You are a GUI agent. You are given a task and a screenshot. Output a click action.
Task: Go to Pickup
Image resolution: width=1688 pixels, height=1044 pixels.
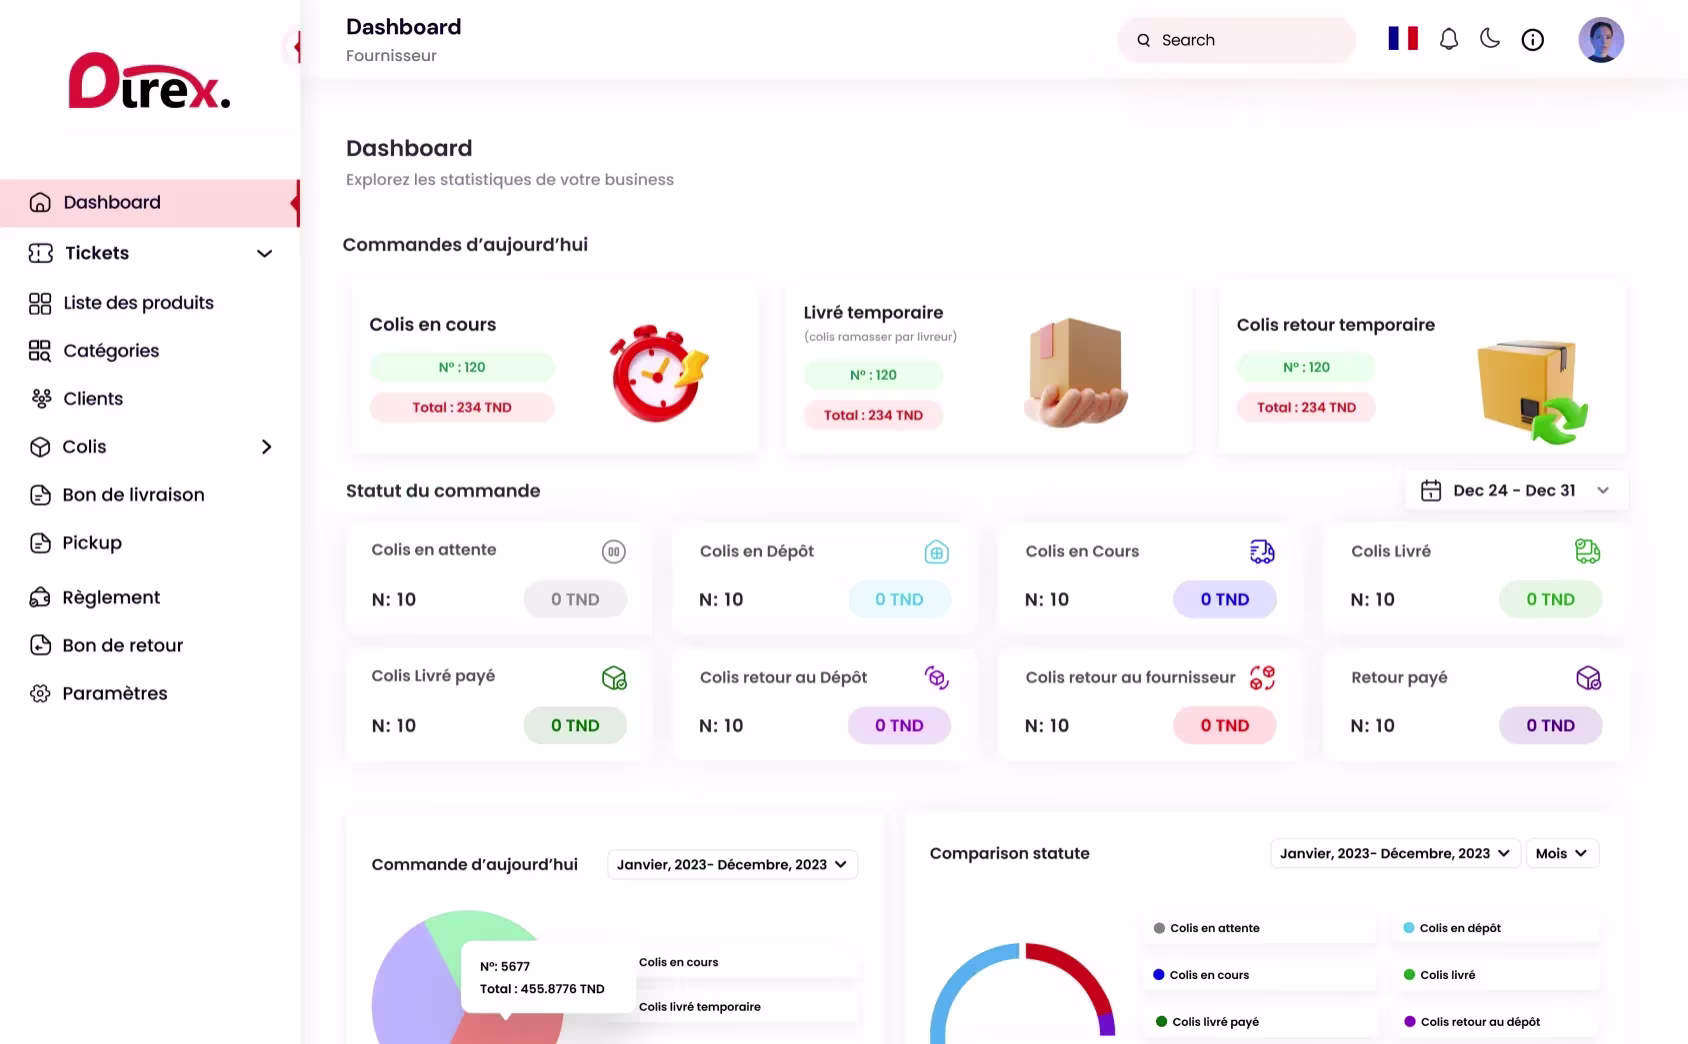click(x=92, y=543)
